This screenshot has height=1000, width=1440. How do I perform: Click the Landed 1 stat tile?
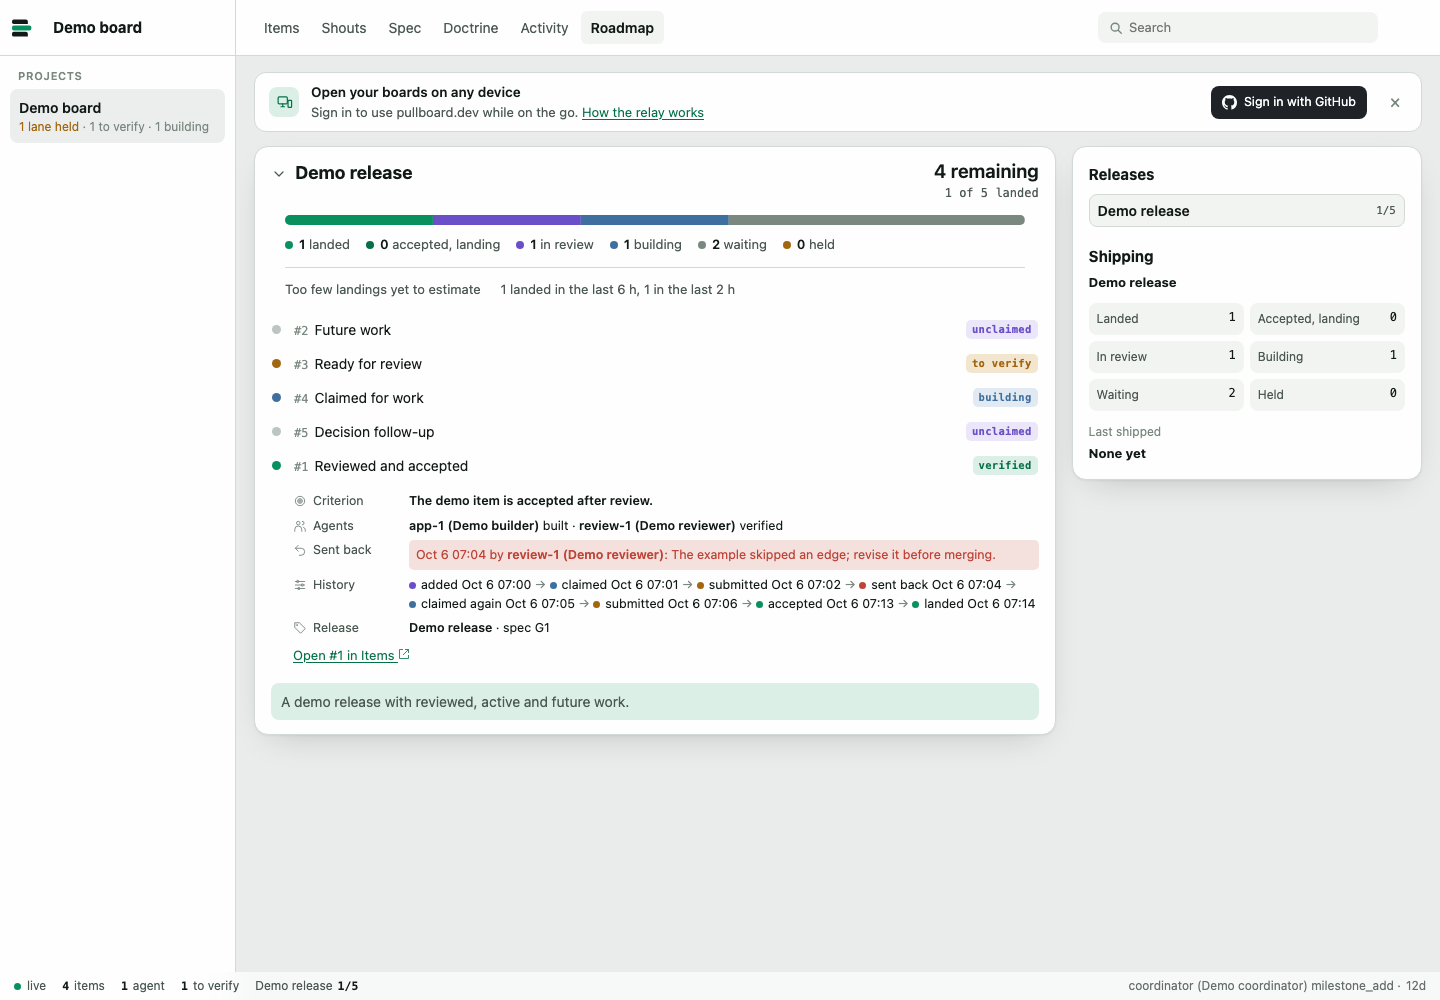[1166, 319]
